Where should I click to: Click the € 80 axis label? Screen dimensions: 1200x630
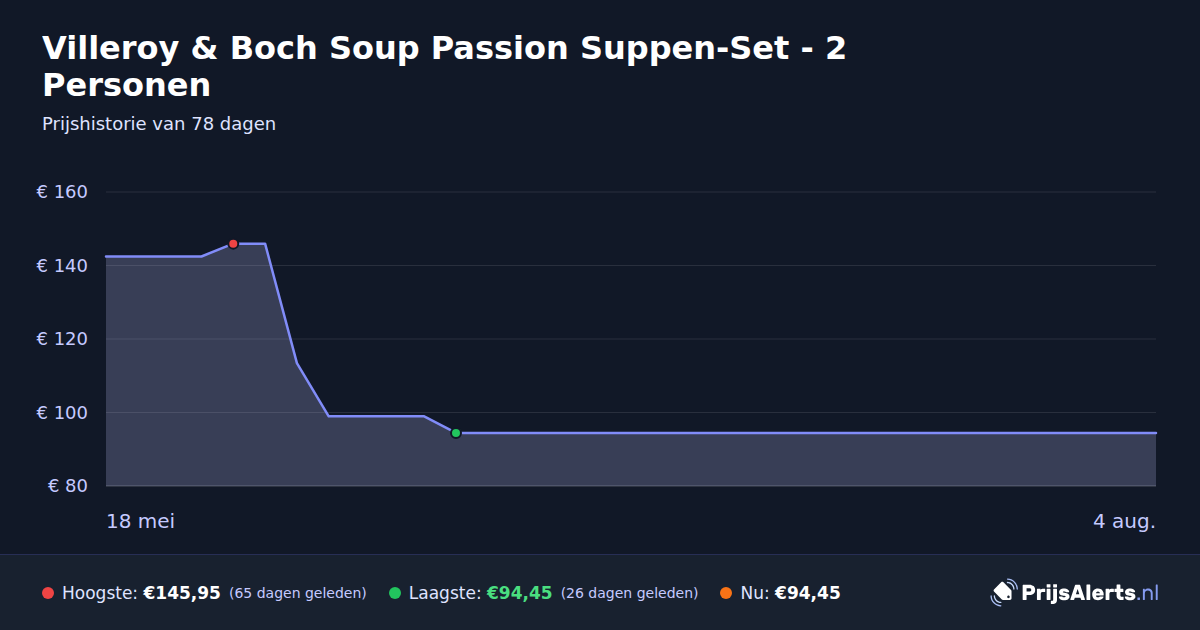[68, 486]
